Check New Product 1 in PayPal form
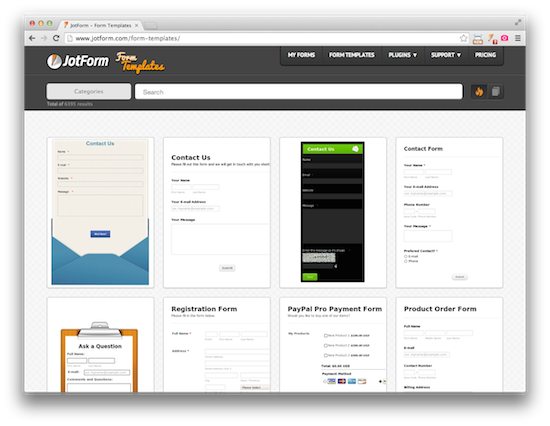This screenshot has height=426, width=550. (x=326, y=335)
